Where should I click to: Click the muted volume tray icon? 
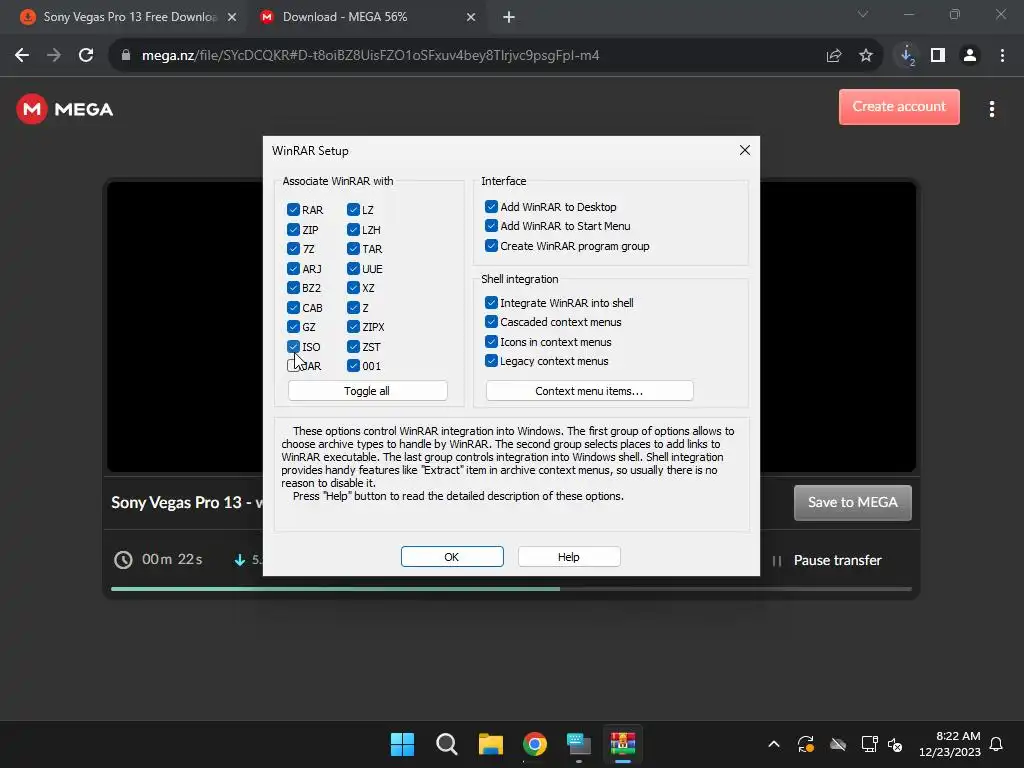(895, 744)
